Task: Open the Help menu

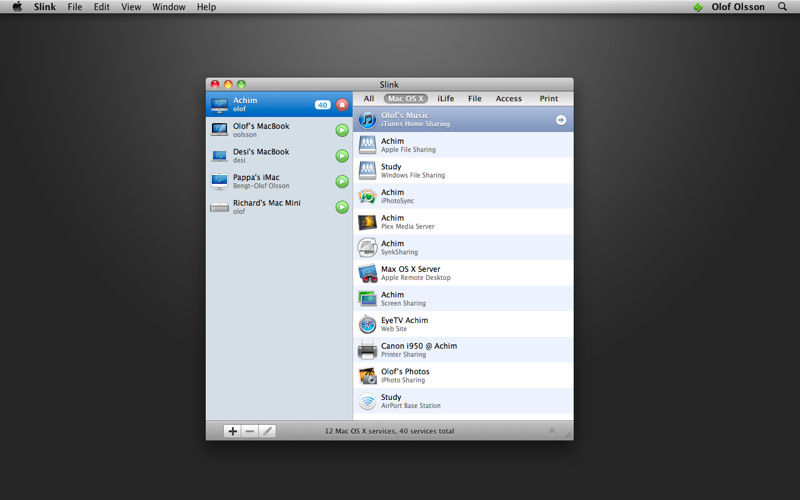Action: click(207, 7)
